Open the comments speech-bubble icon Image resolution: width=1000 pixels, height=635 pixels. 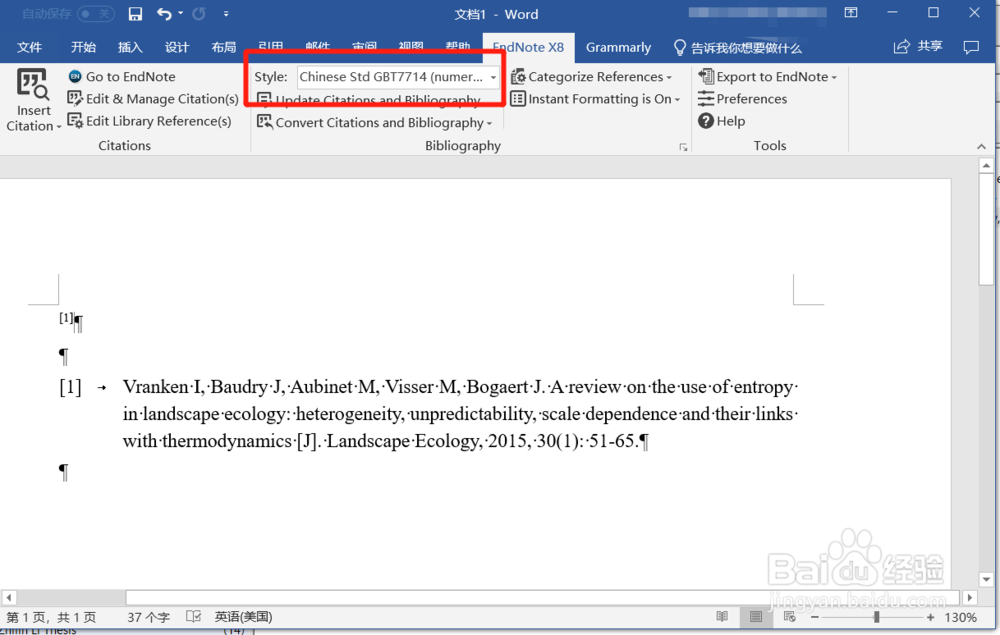point(971,47)
